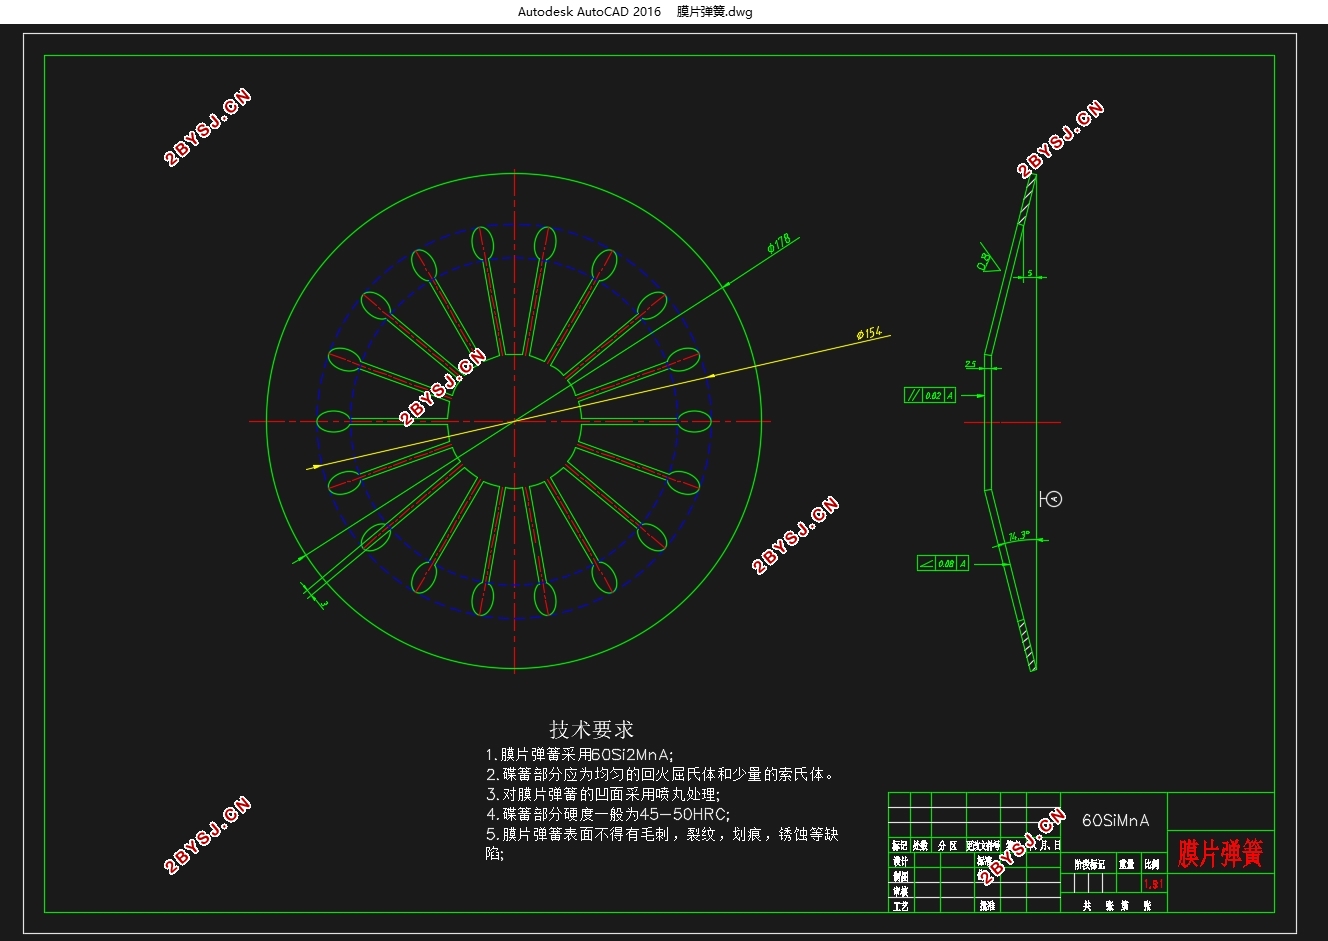The width and height of the screenshot is (1328, 941).
Task: Select the 比例 label in title block
Action: tap(1152, 864)
